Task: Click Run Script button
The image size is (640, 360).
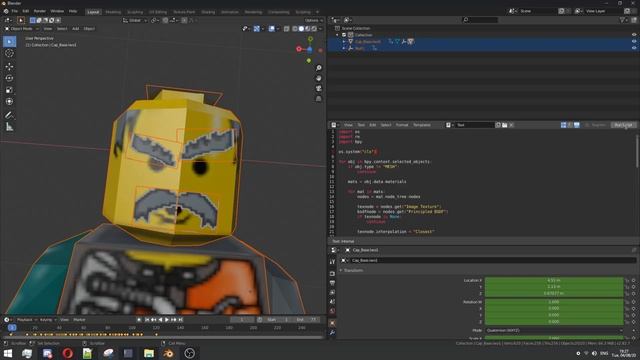Action: [623, 125]
